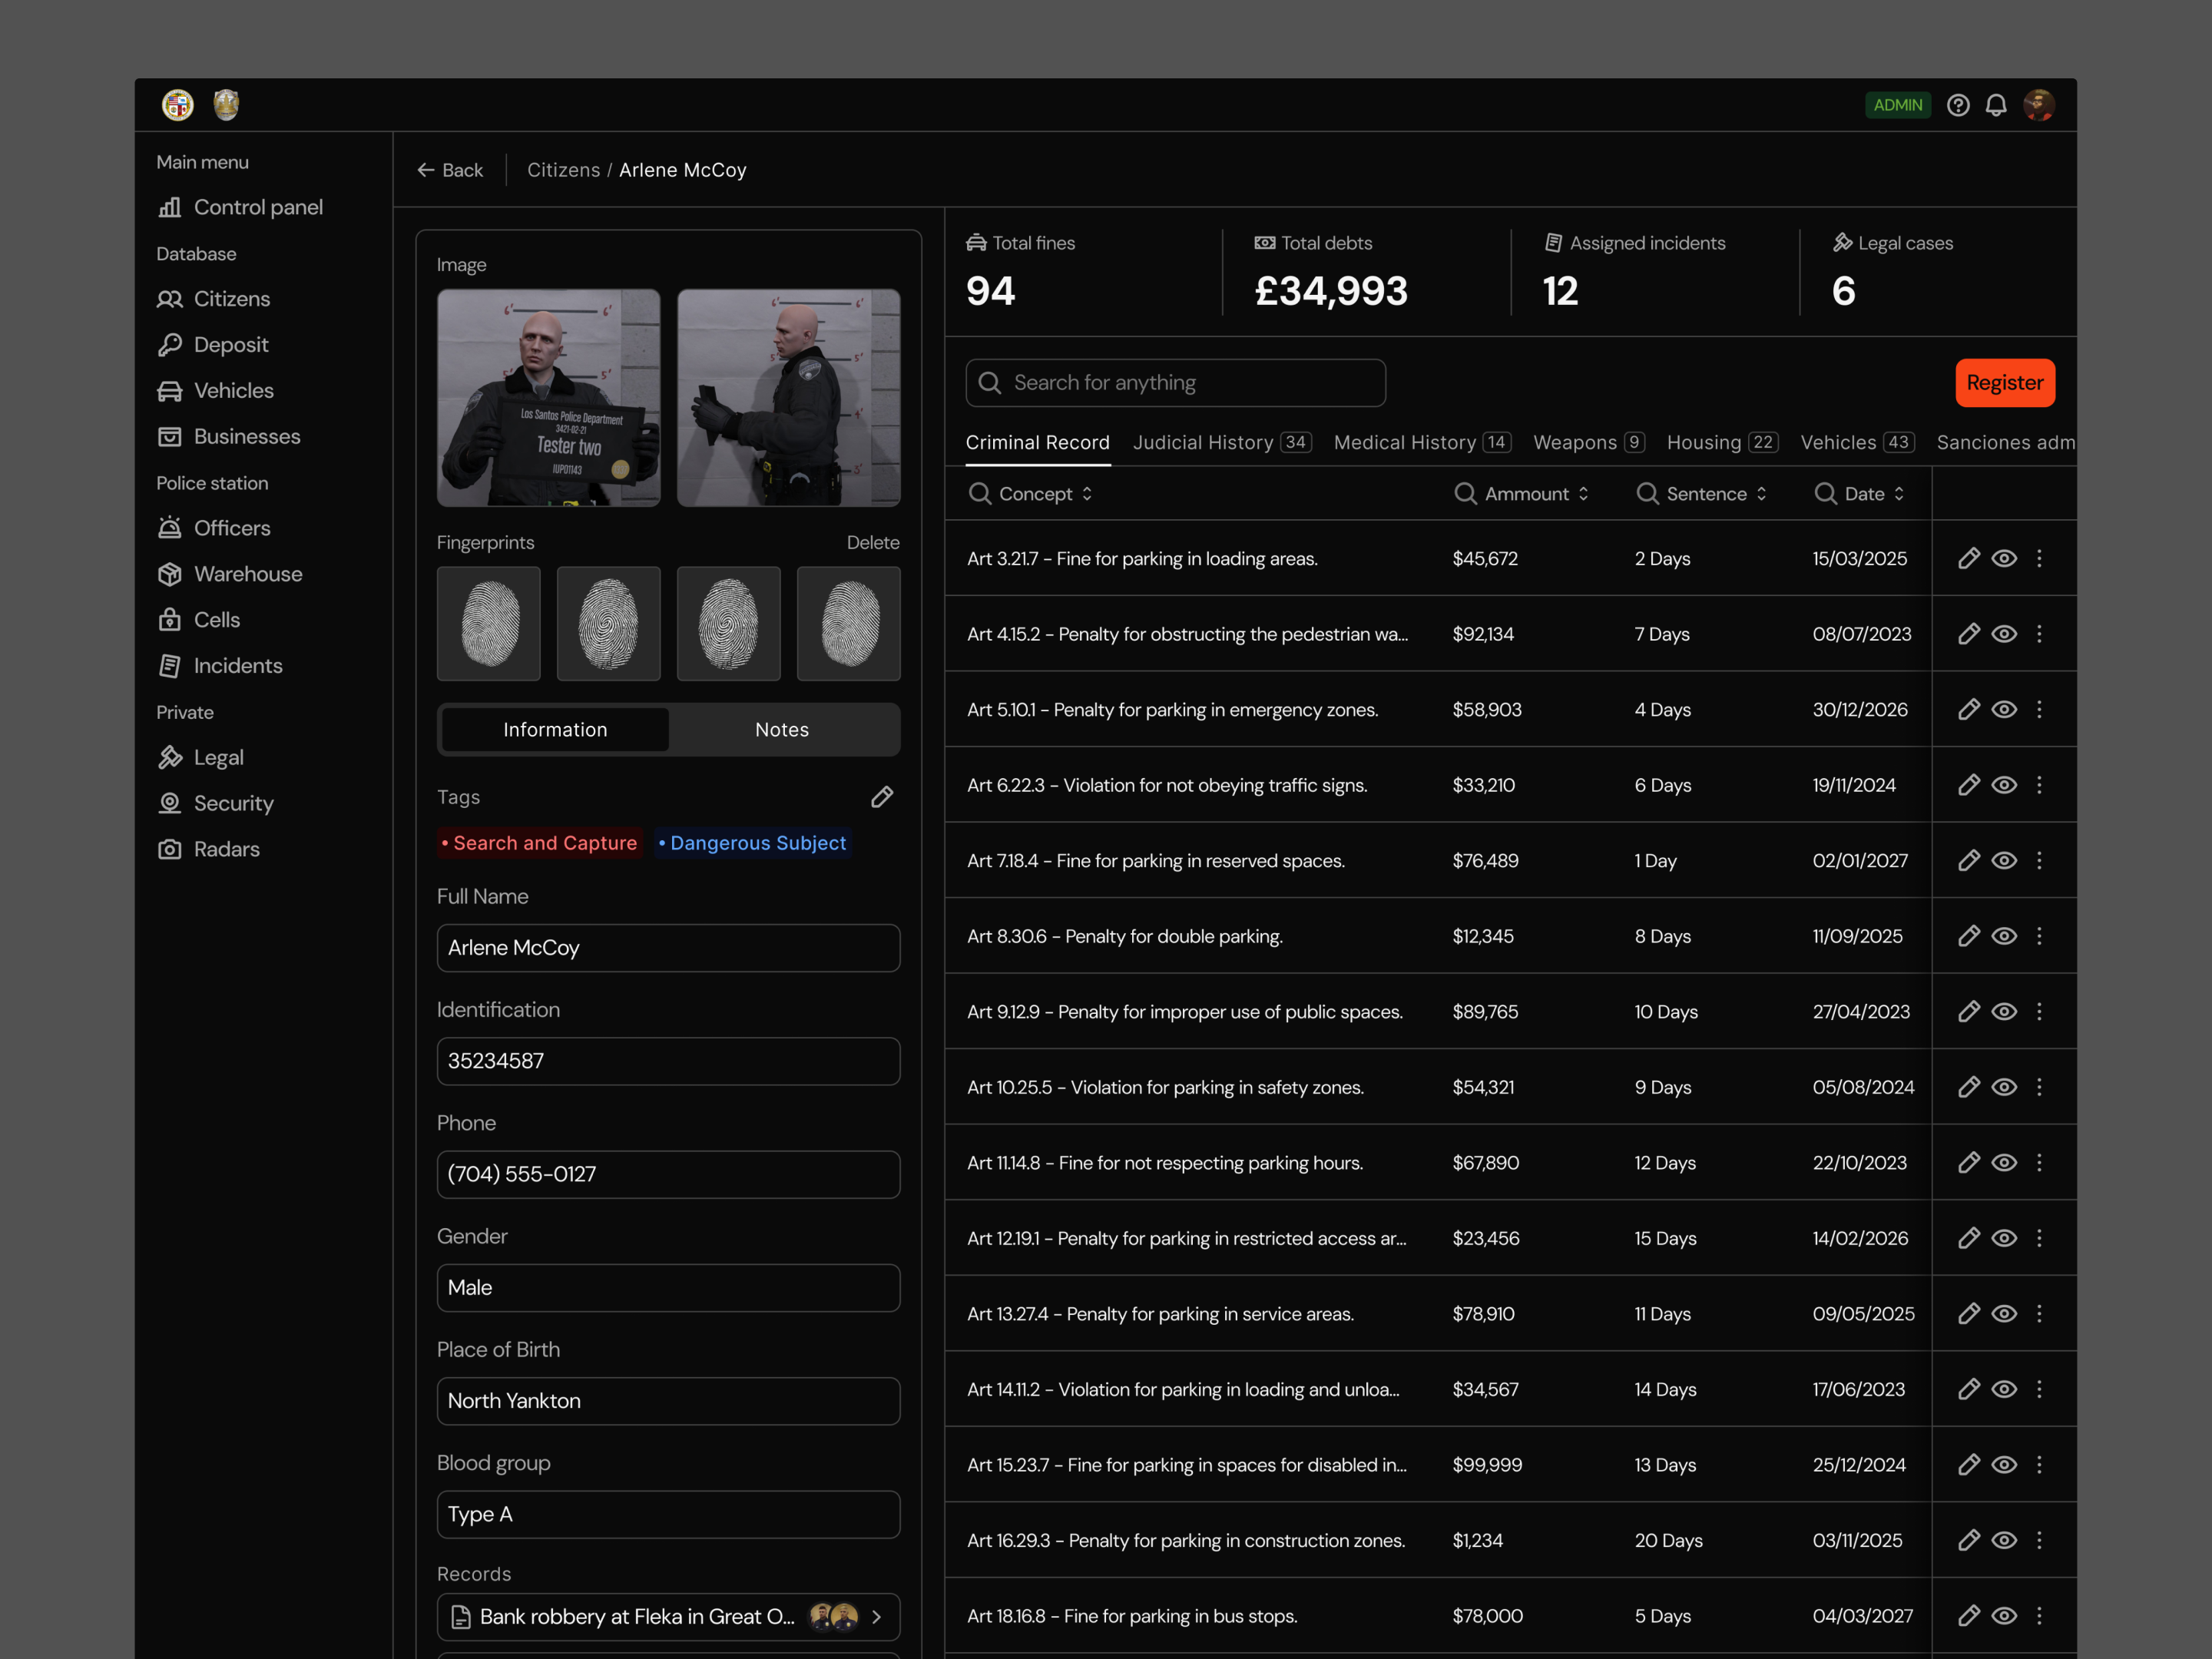View the Art 18.16.8 bus stops record

pos(2004,1615)
